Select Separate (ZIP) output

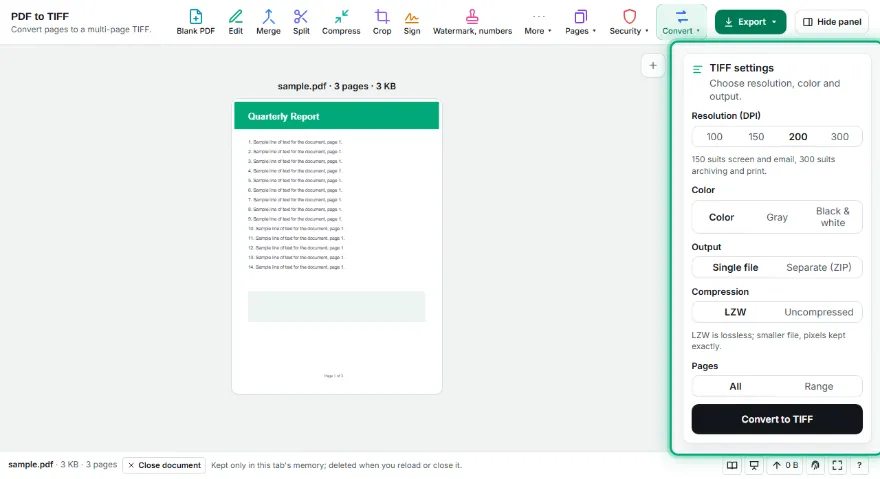coord(818,267)
